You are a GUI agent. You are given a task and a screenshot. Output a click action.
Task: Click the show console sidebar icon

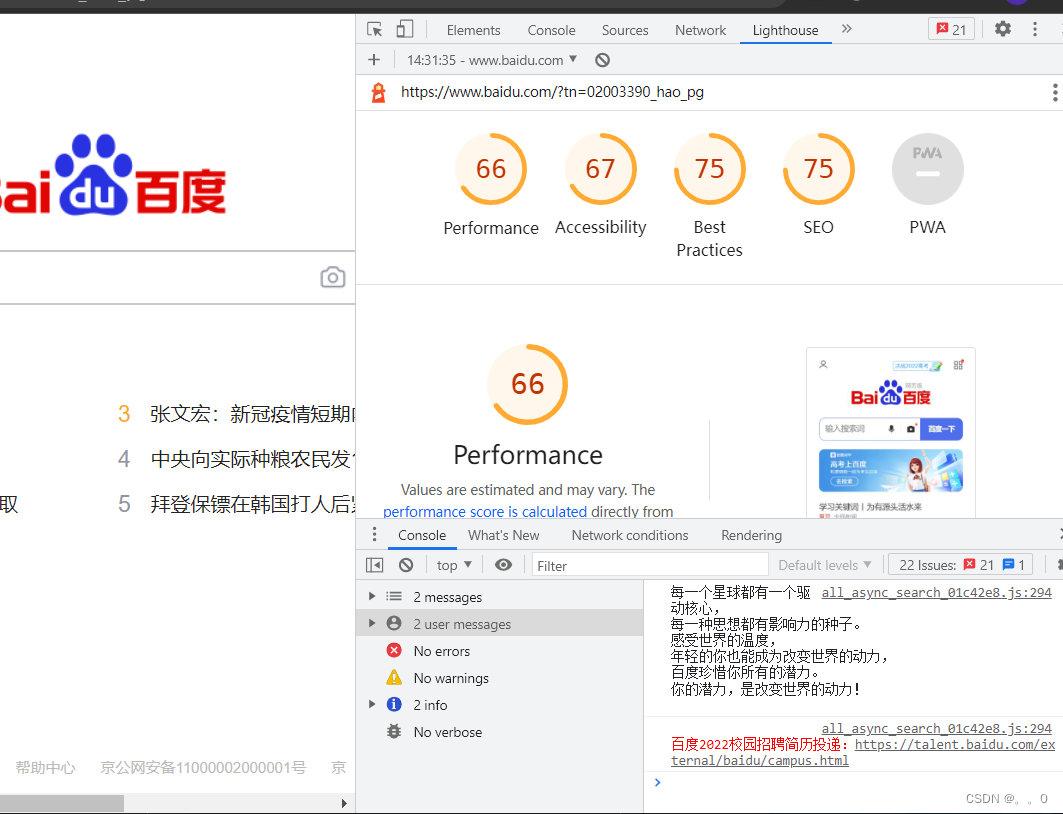[x=374, y=564]
